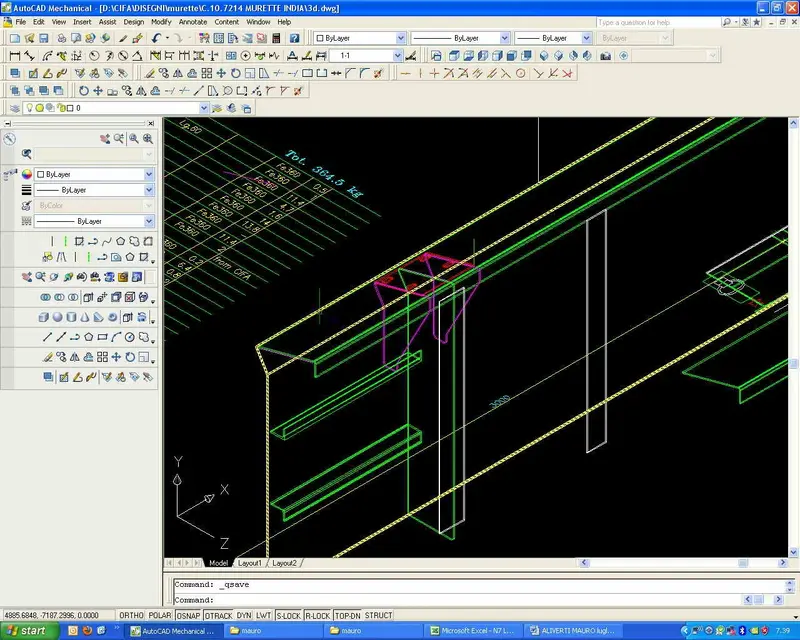This screenshot has height=640, width=800.
Task: Toggle DYN input in status bar
Action: 244,616
